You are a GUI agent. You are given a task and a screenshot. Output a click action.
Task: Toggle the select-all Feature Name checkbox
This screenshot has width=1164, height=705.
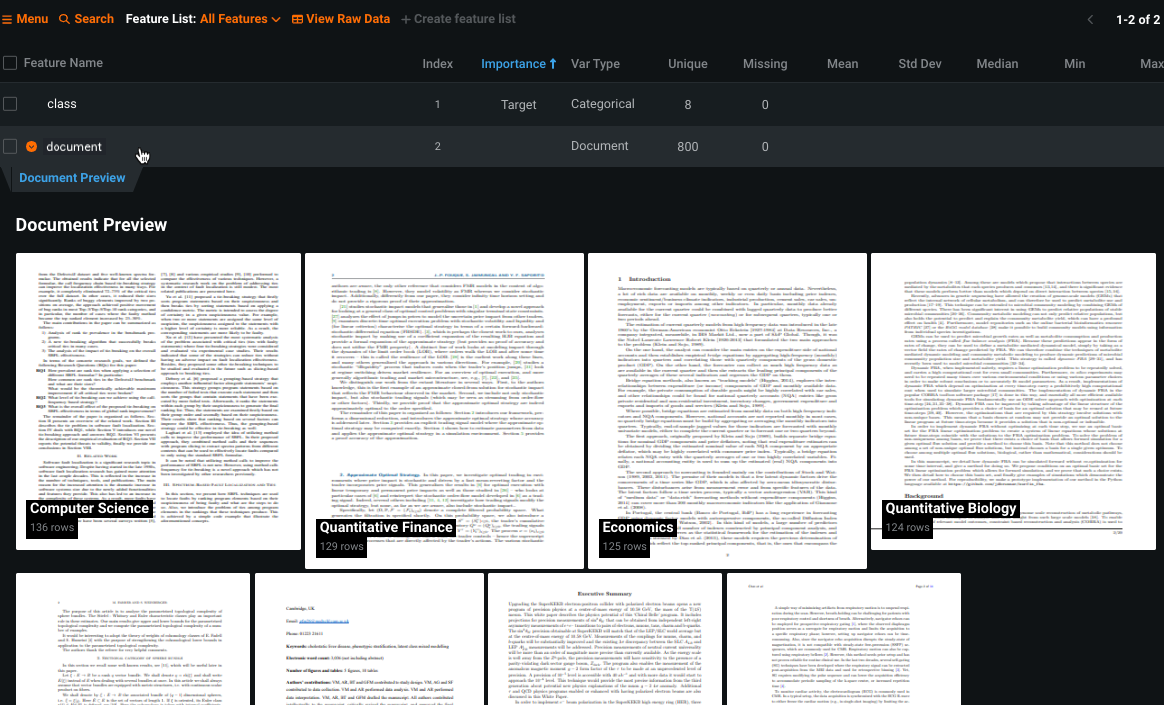click(x=10, y=63)
